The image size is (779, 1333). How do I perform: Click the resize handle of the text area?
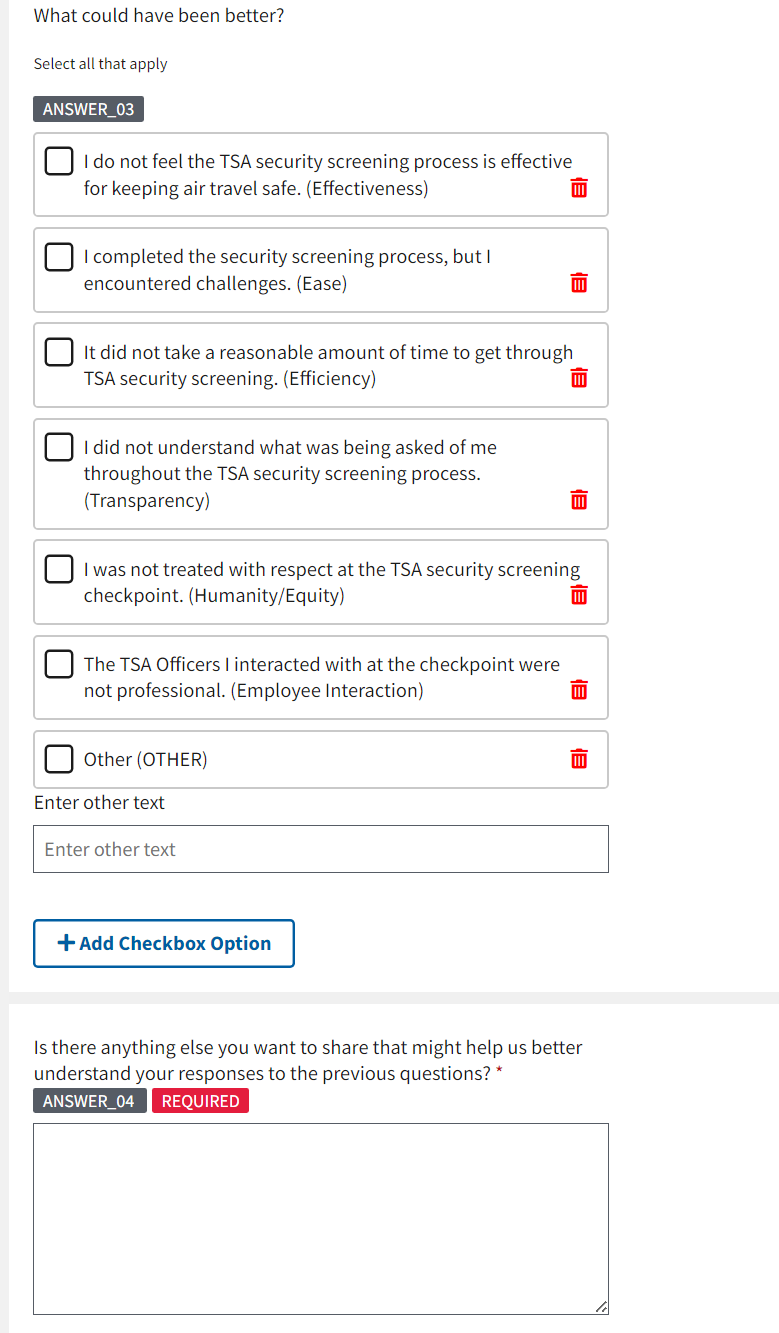(x=600, y=1306)
